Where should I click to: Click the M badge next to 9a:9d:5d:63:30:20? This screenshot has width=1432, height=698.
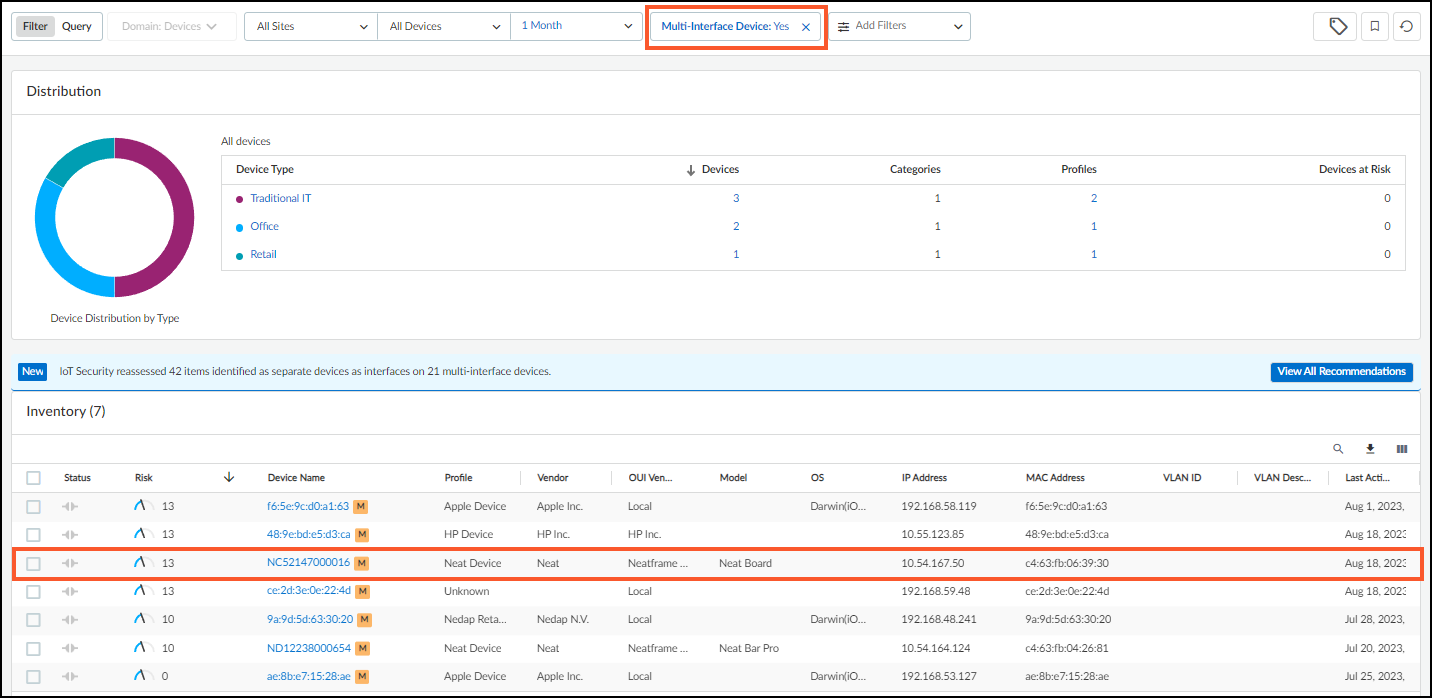[364, 619]
